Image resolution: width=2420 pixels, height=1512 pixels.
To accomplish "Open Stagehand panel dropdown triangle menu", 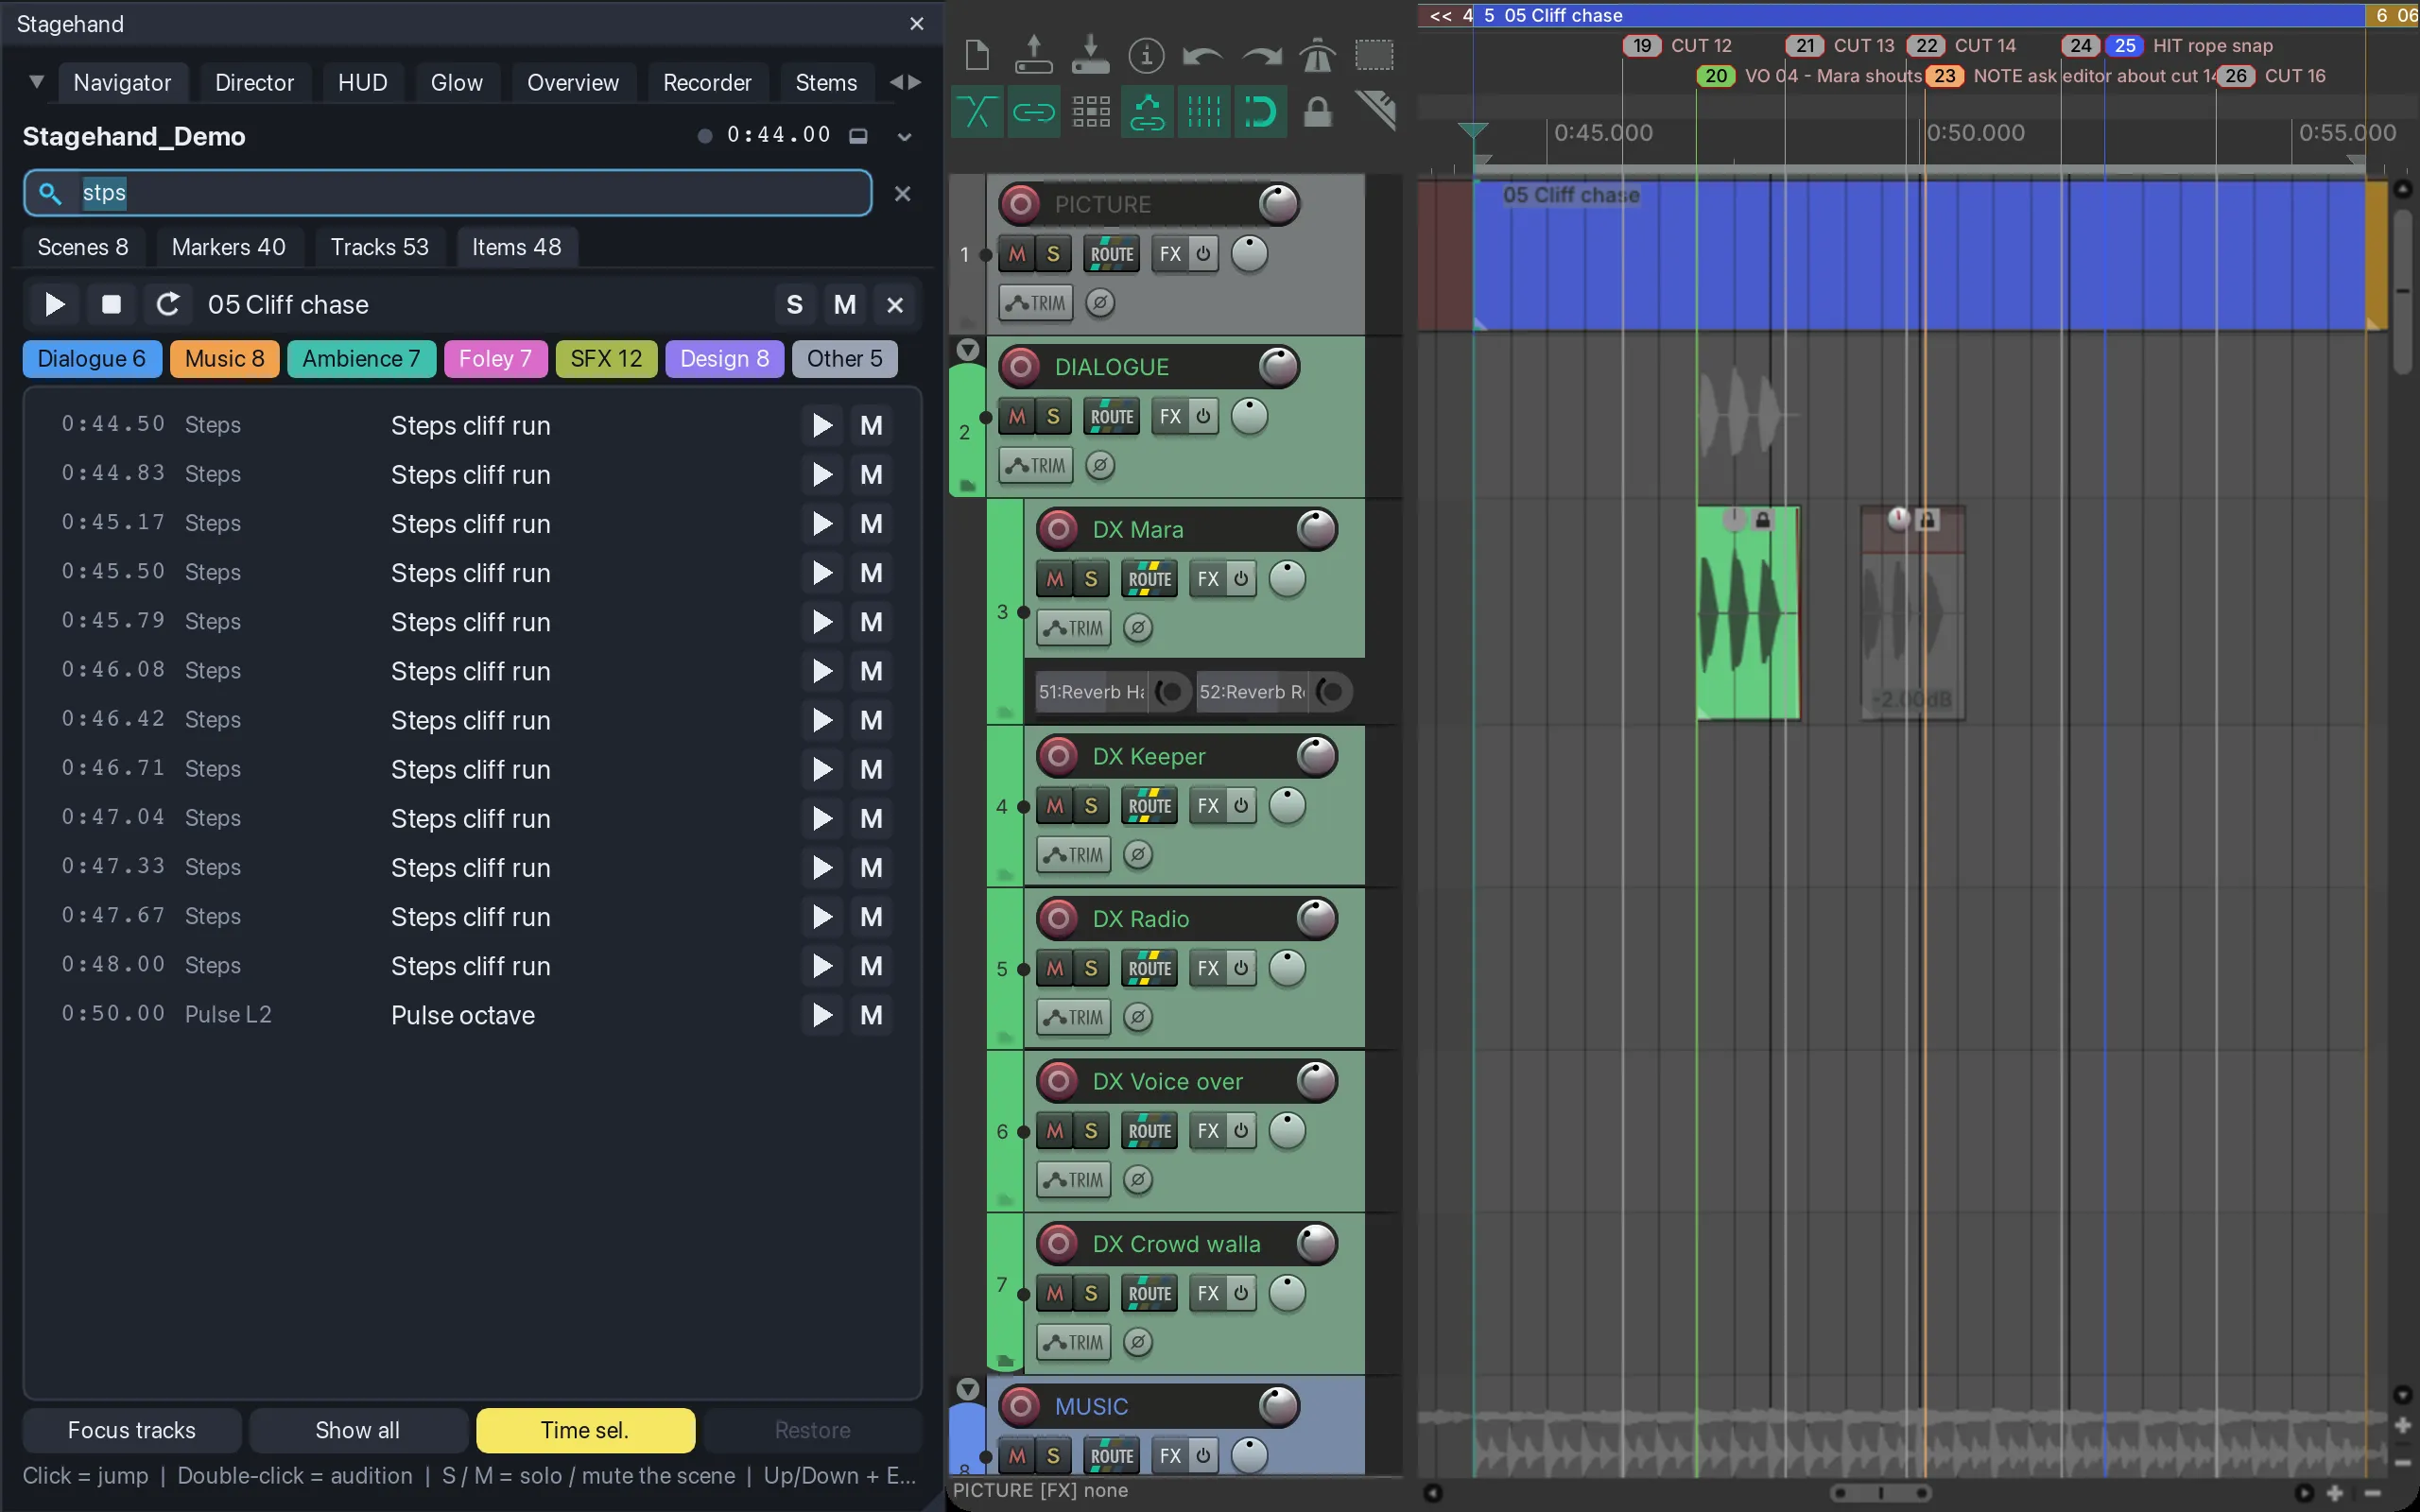I will point(36,82).
